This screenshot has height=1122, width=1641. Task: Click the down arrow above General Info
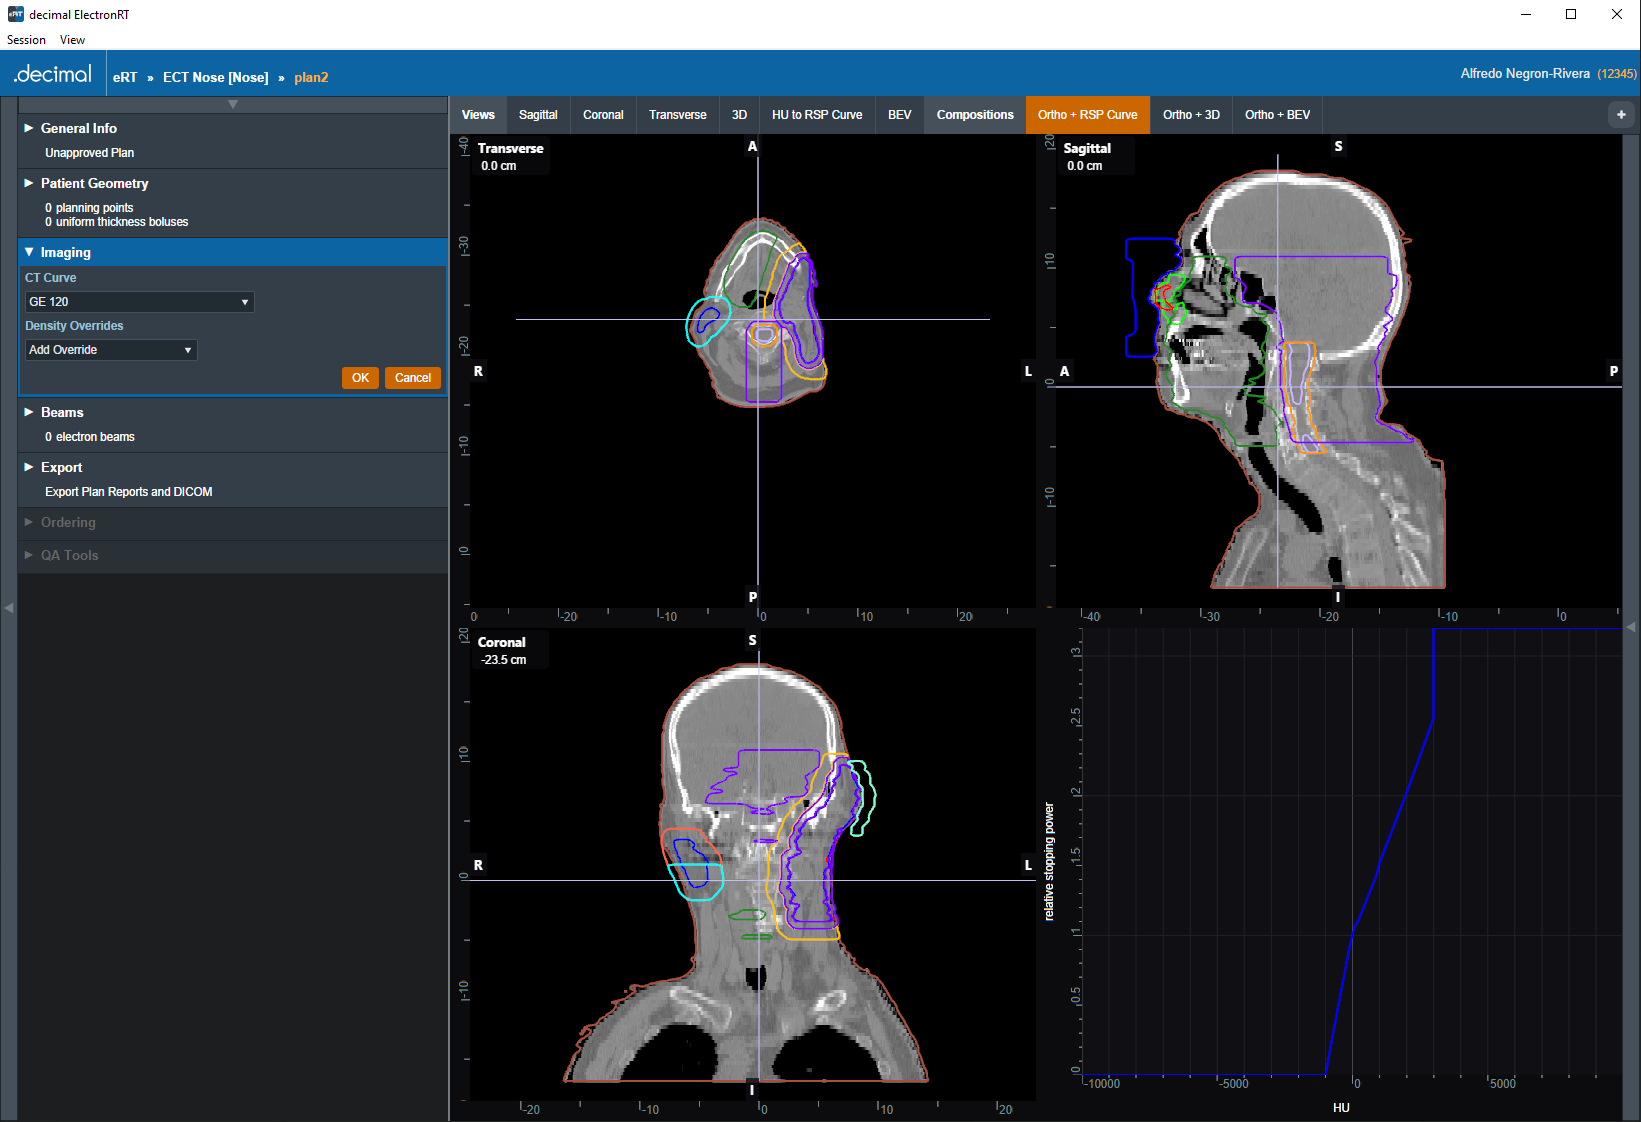(232, 104)
